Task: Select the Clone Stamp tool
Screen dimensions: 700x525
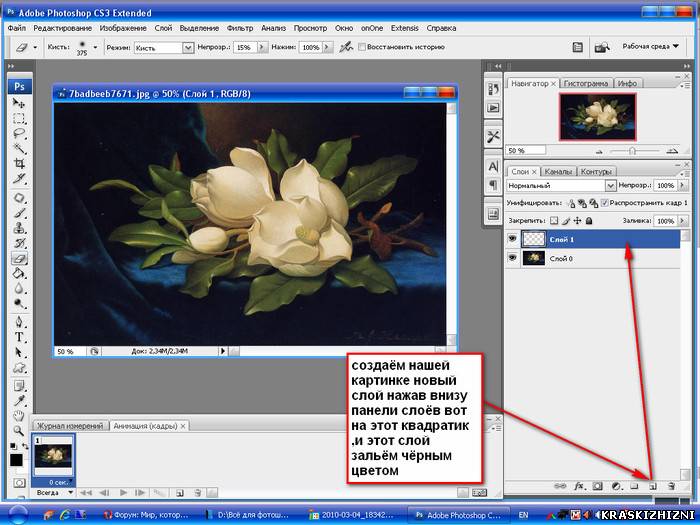Action: click(x=19, y=228)
